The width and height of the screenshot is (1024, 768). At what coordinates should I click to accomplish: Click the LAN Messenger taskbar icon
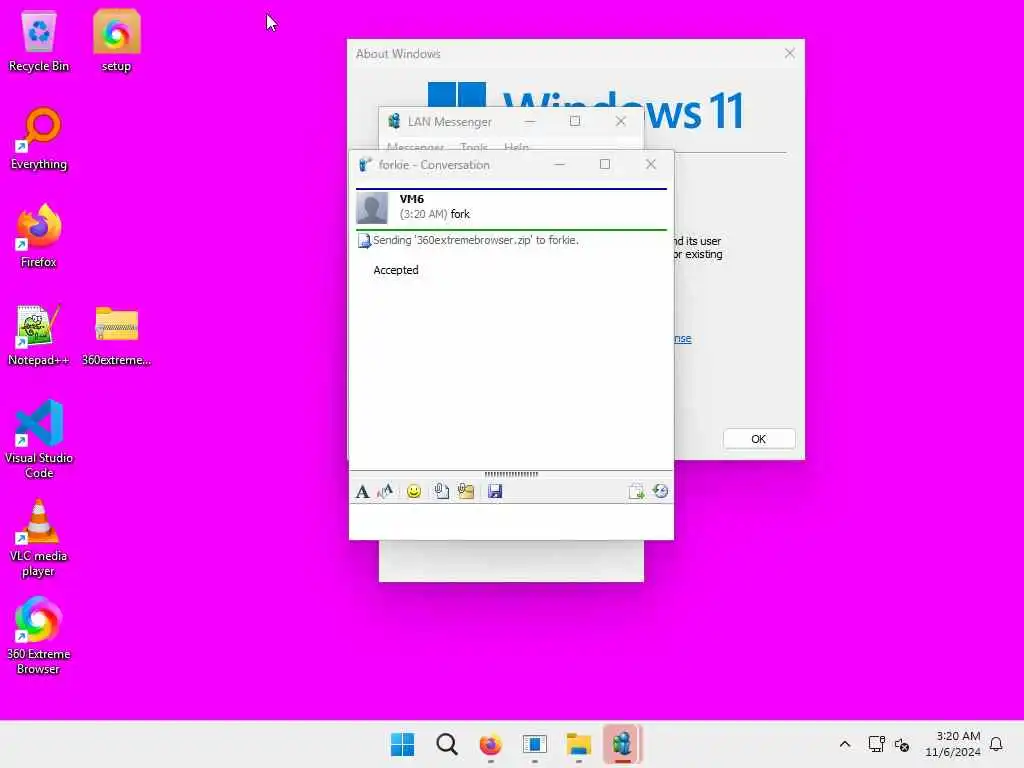coord(622,744)
